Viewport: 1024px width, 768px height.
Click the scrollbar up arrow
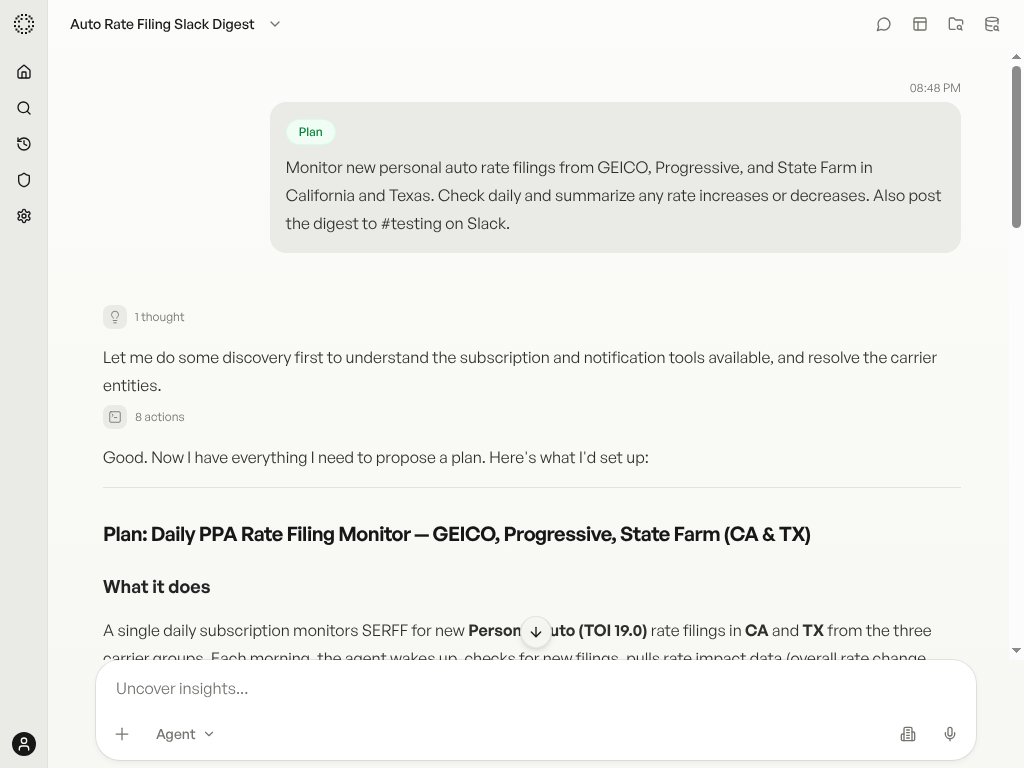pos(1016,57)
